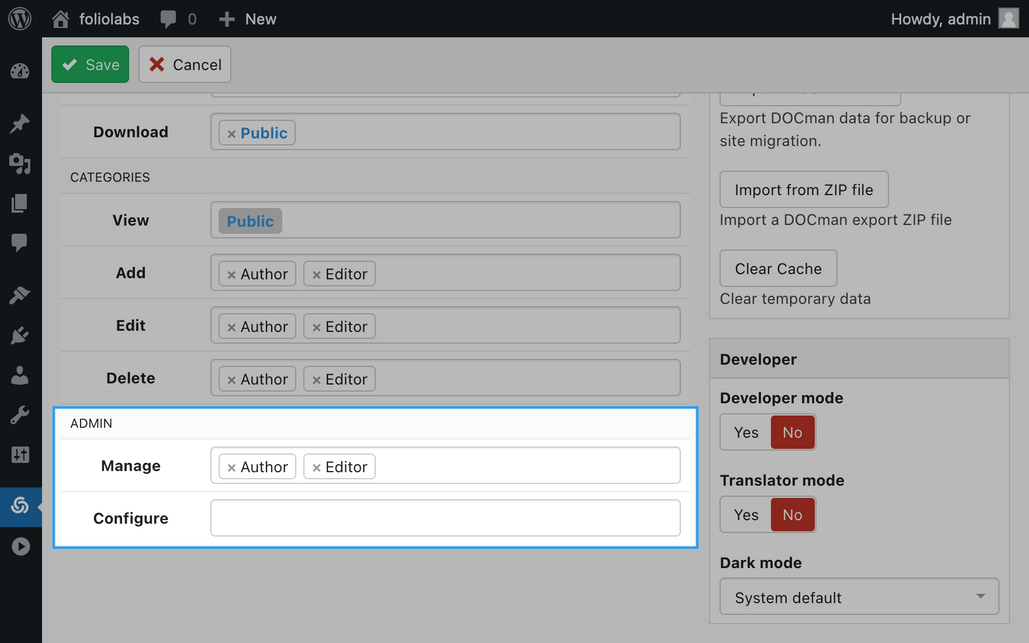Image resolution: width=1029 pixels, height=643 pixels.
Task: Open comments bubble in admin bar
Action: 168,19
